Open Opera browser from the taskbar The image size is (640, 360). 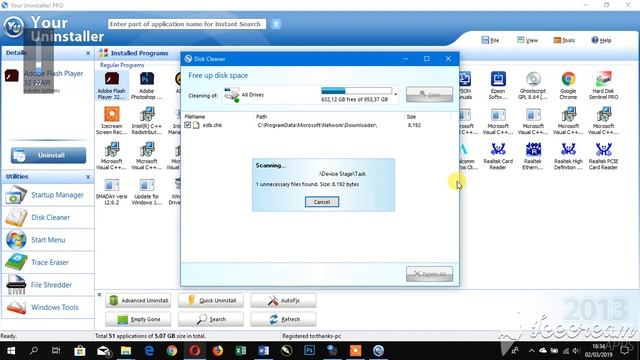point(195,351)
